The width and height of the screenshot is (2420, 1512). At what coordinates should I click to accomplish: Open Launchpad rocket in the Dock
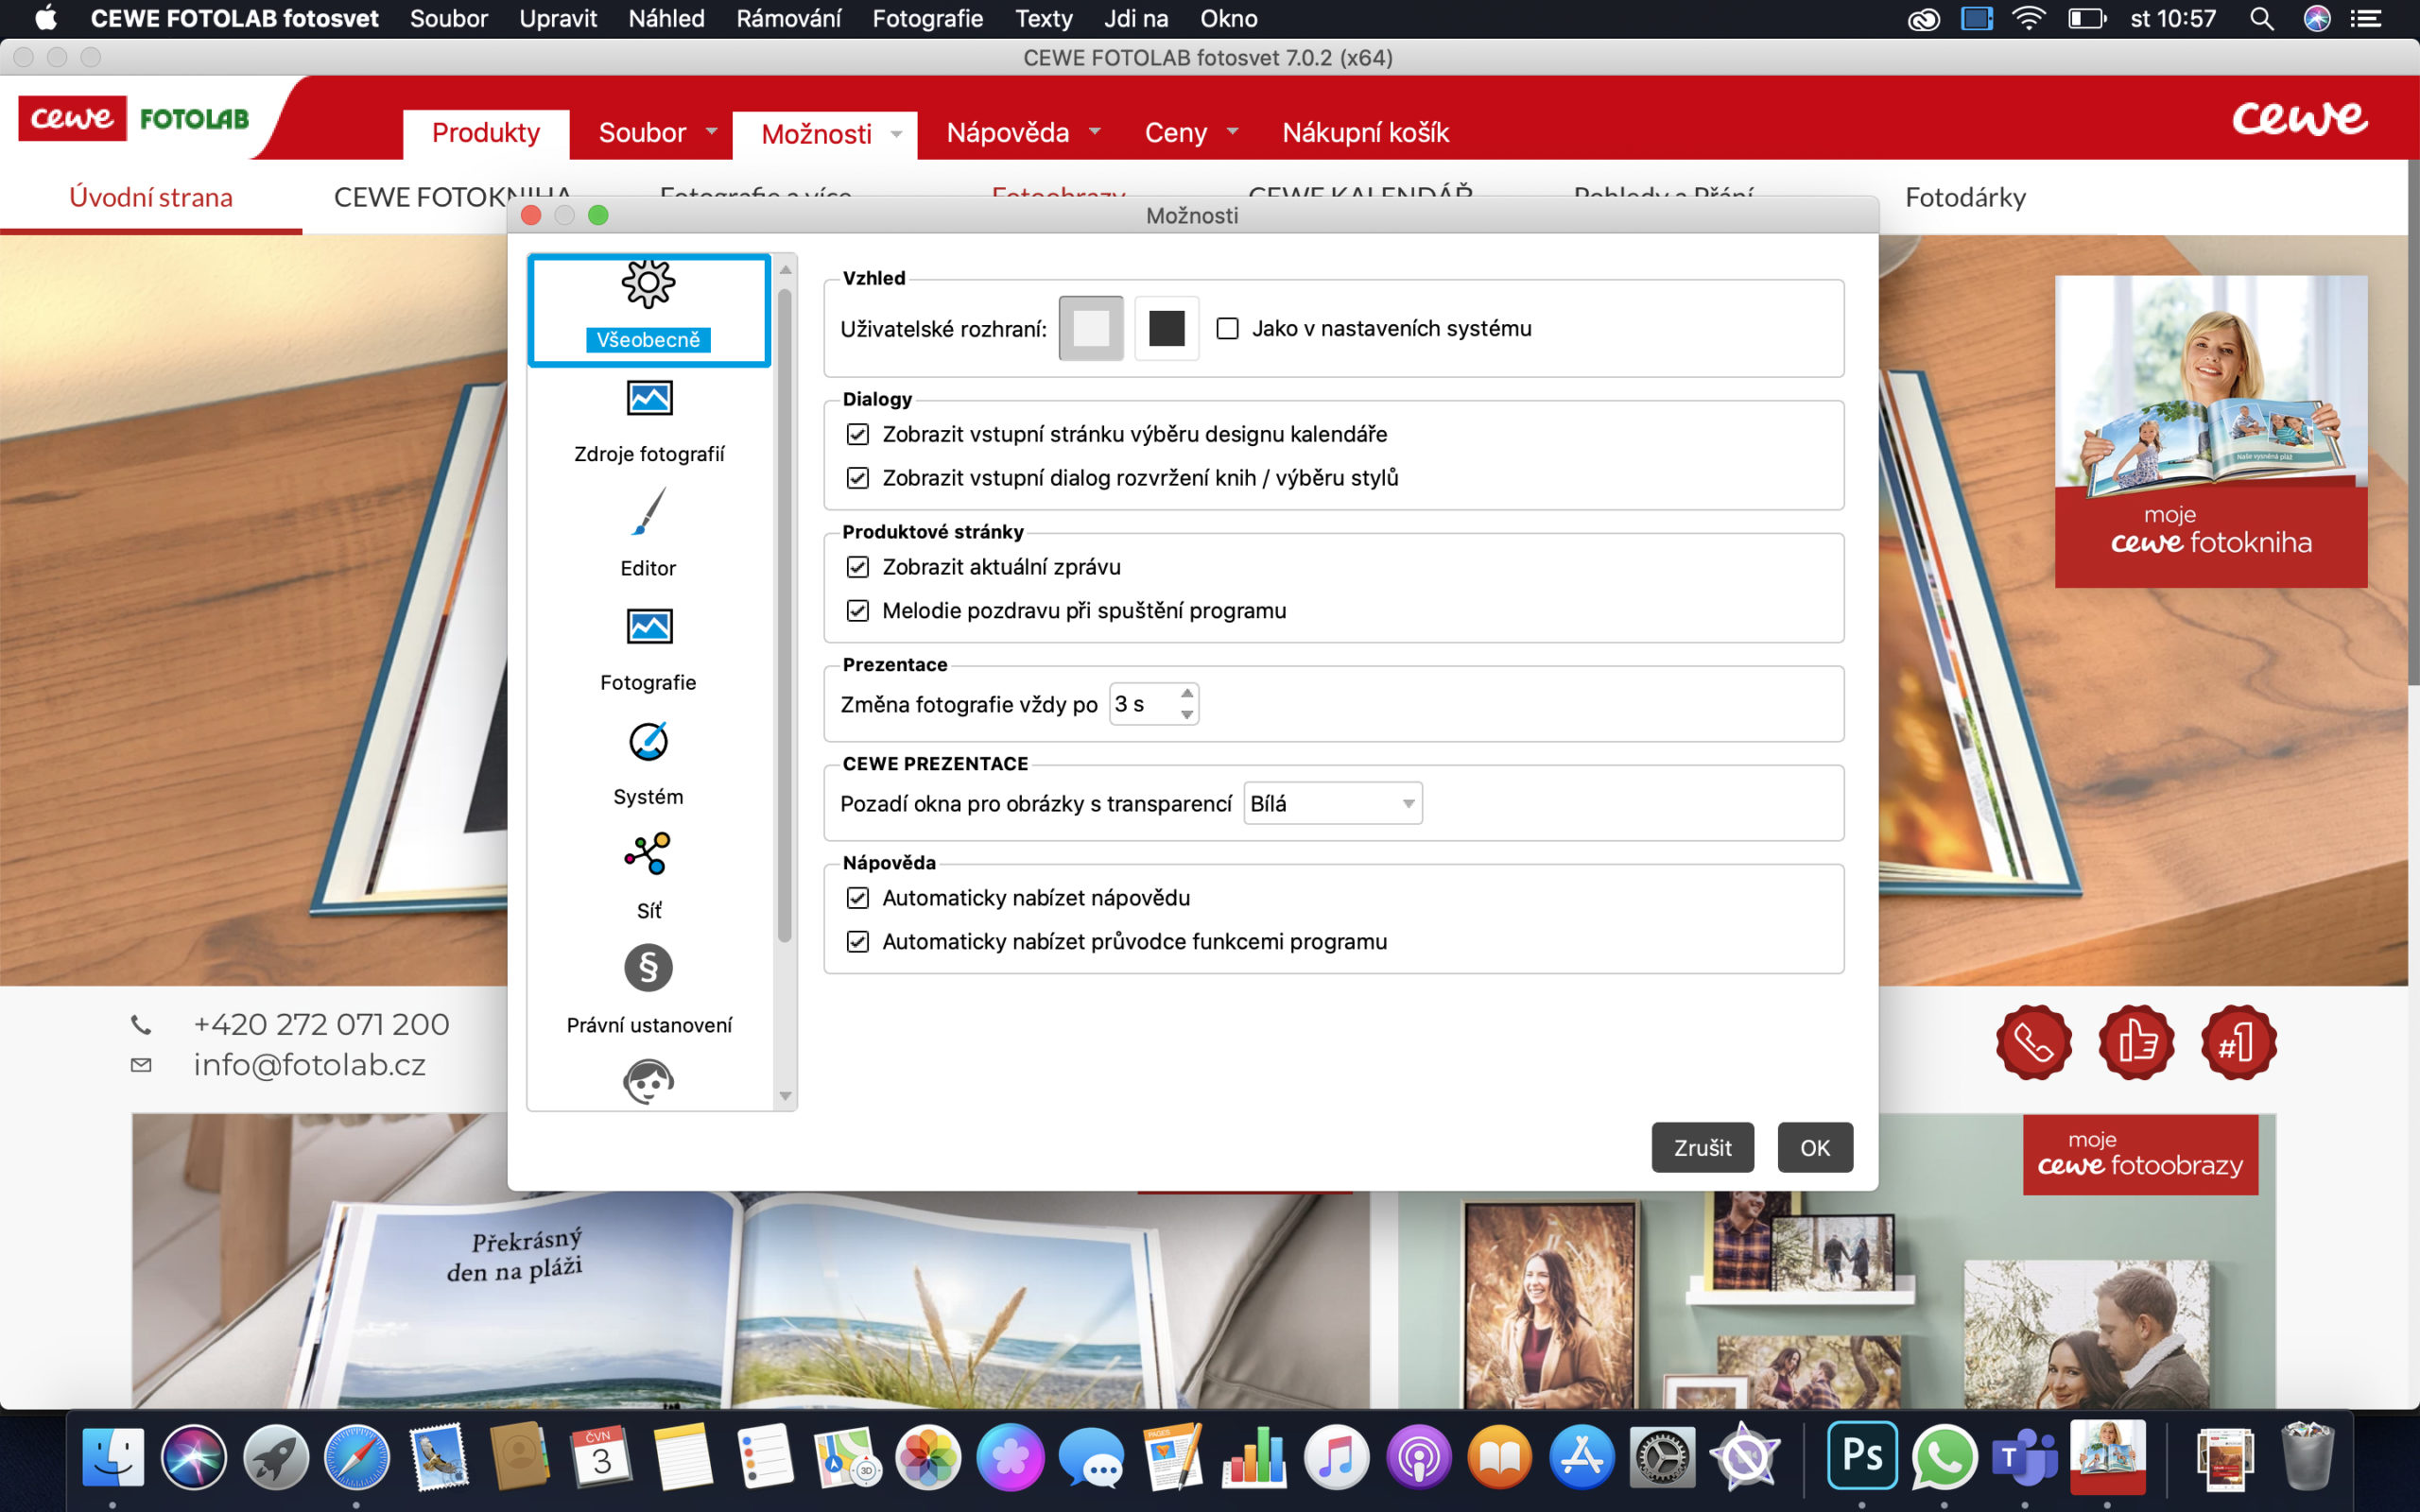(275, 1456)
